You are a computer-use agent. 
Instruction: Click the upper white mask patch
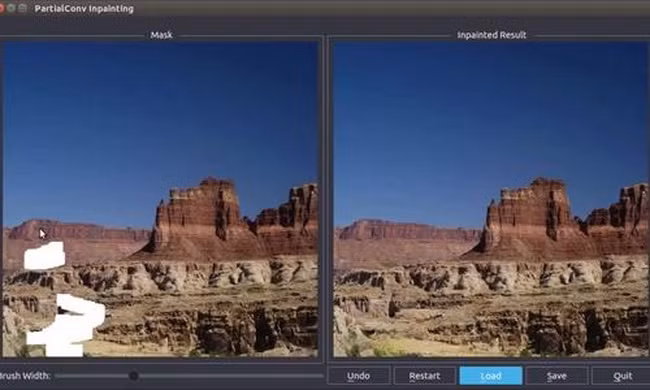[x=45, y=256]
